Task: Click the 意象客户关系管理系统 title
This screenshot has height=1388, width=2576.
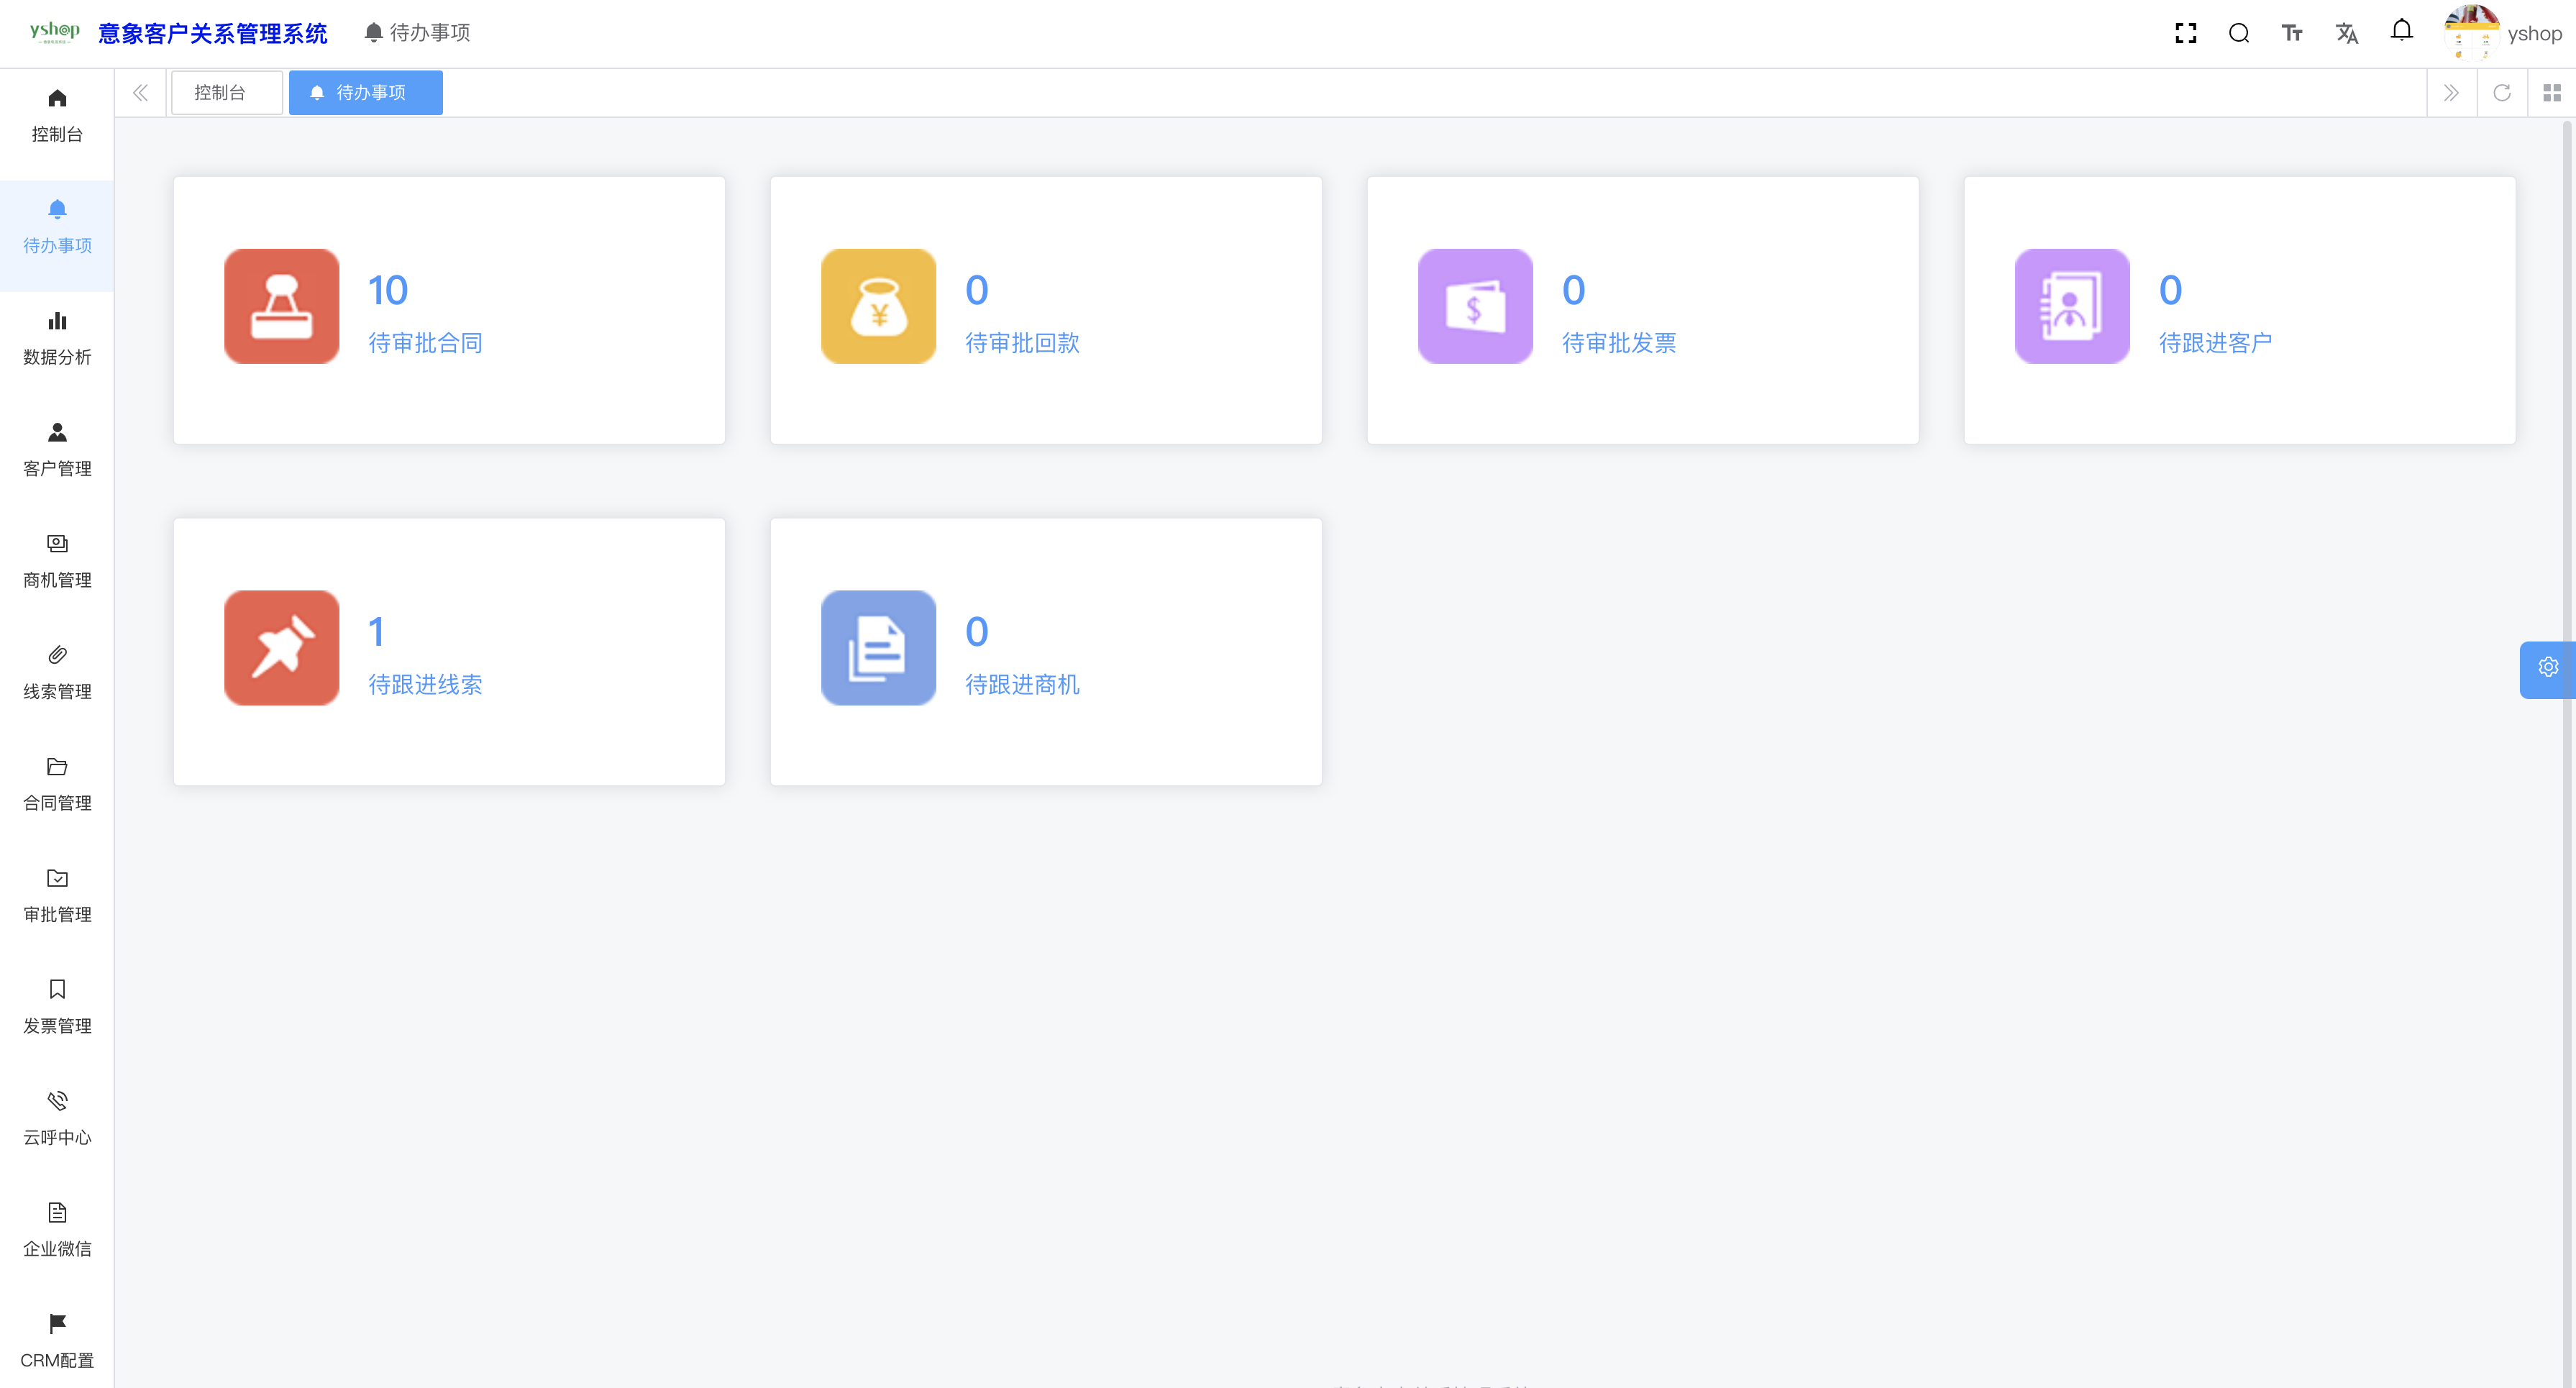Action: click(212, 33)
